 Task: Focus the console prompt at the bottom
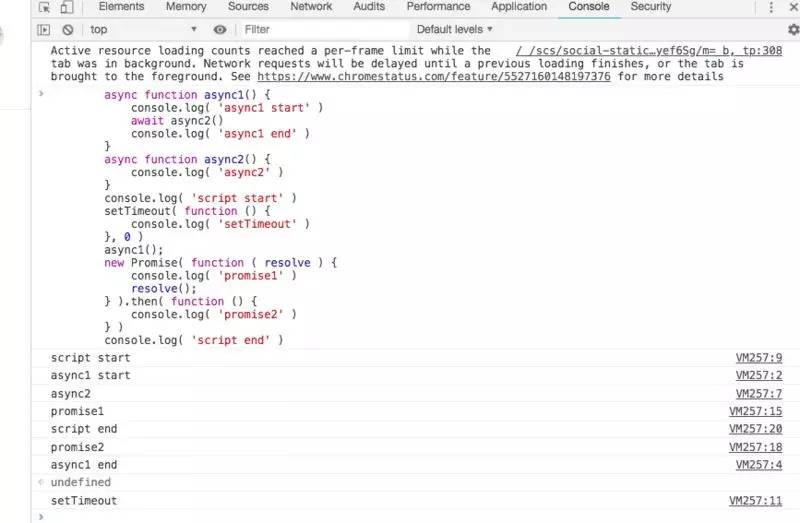coord(400,517)
